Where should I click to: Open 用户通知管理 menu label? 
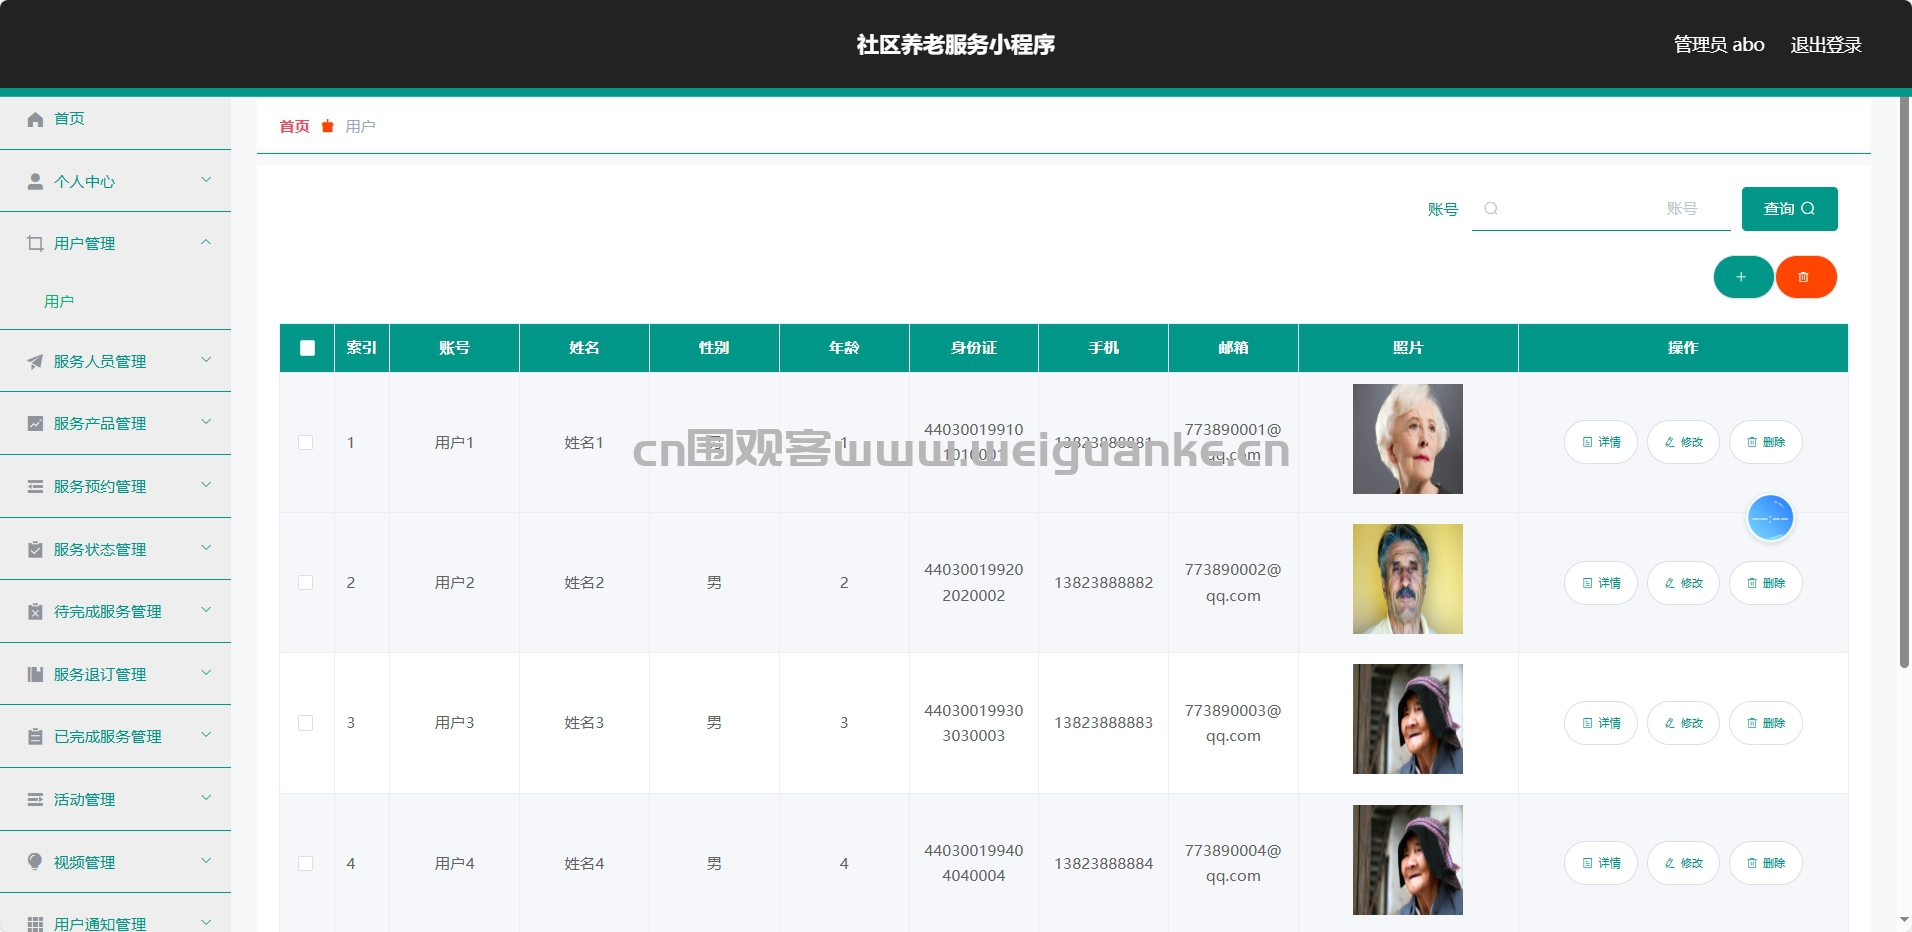pyautogui.click(x=100, y=923)
